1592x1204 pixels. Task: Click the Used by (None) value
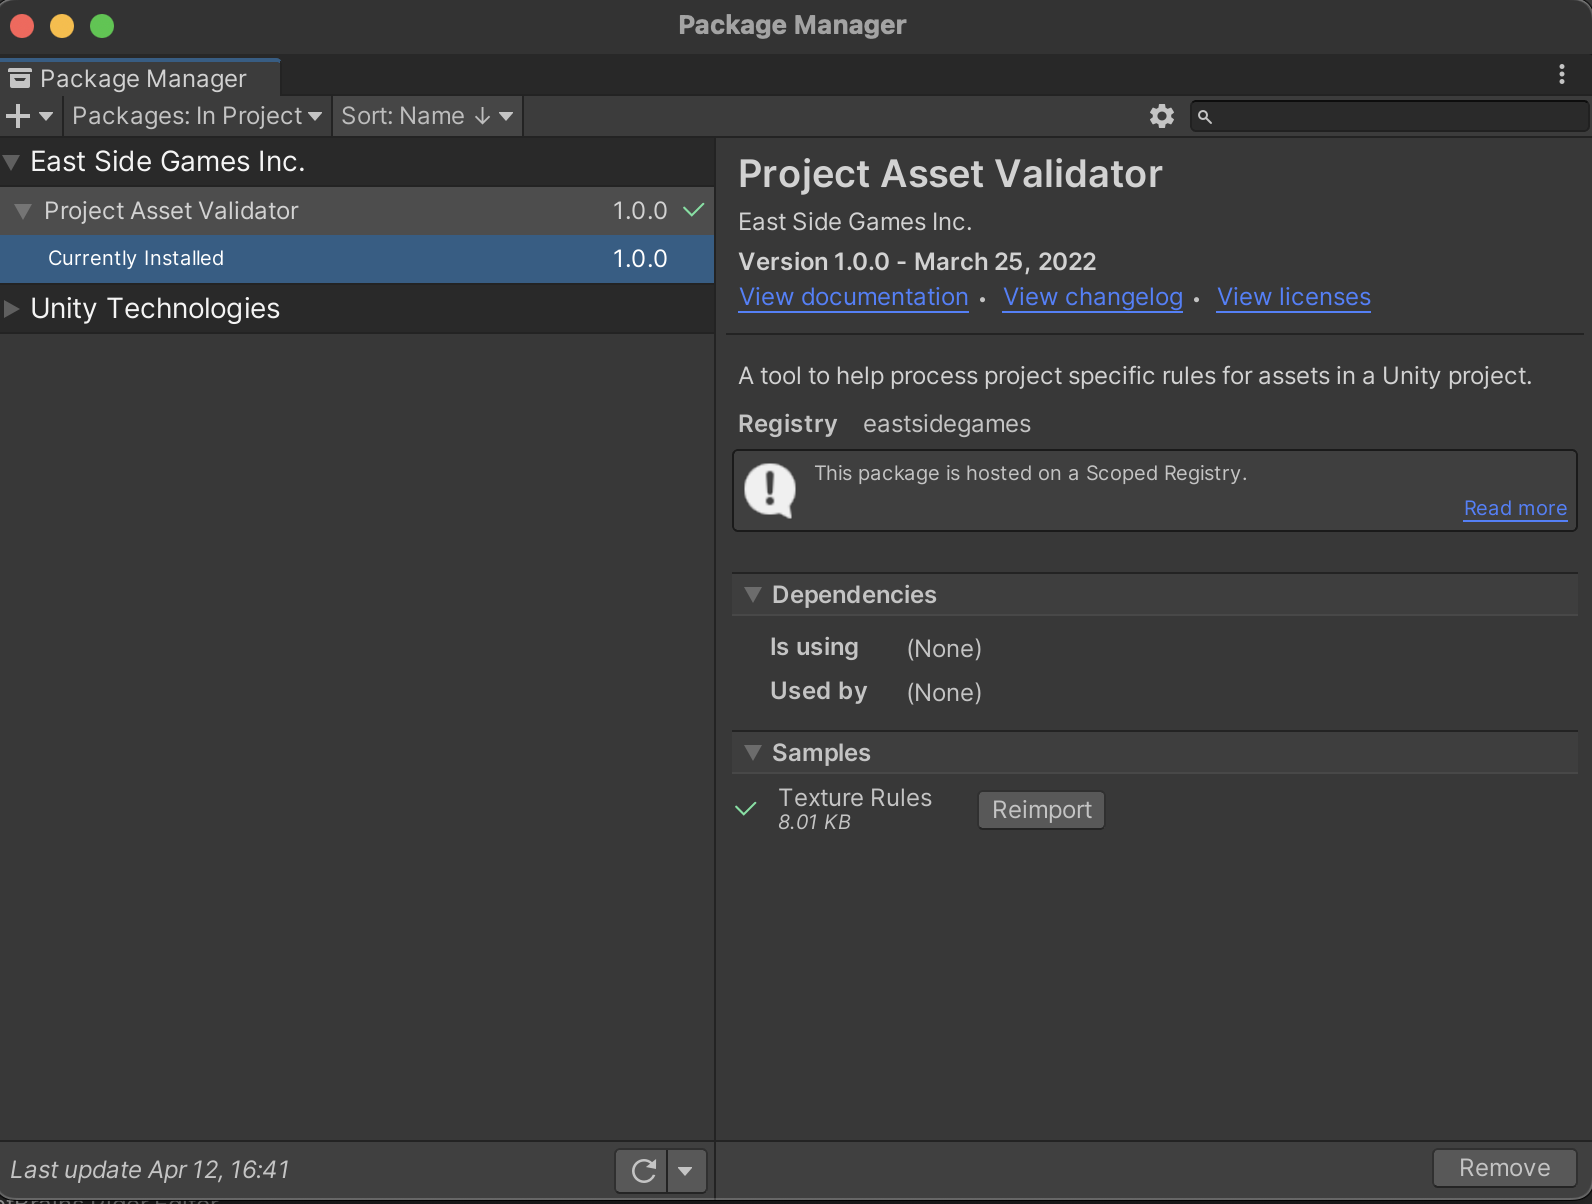[944, 693]
